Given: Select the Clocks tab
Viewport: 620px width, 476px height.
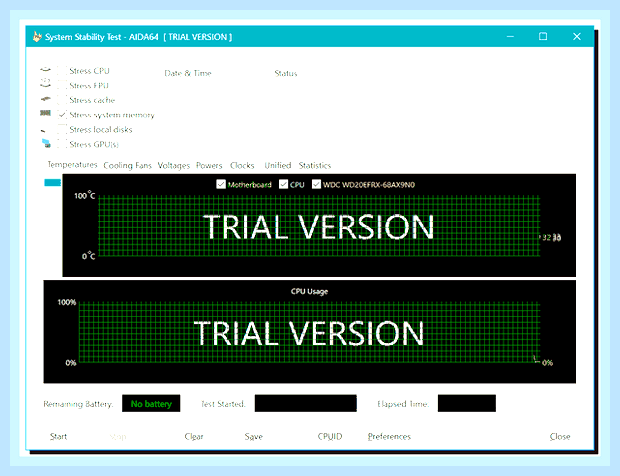Looking at the screenshot, I should click(242, 165).
